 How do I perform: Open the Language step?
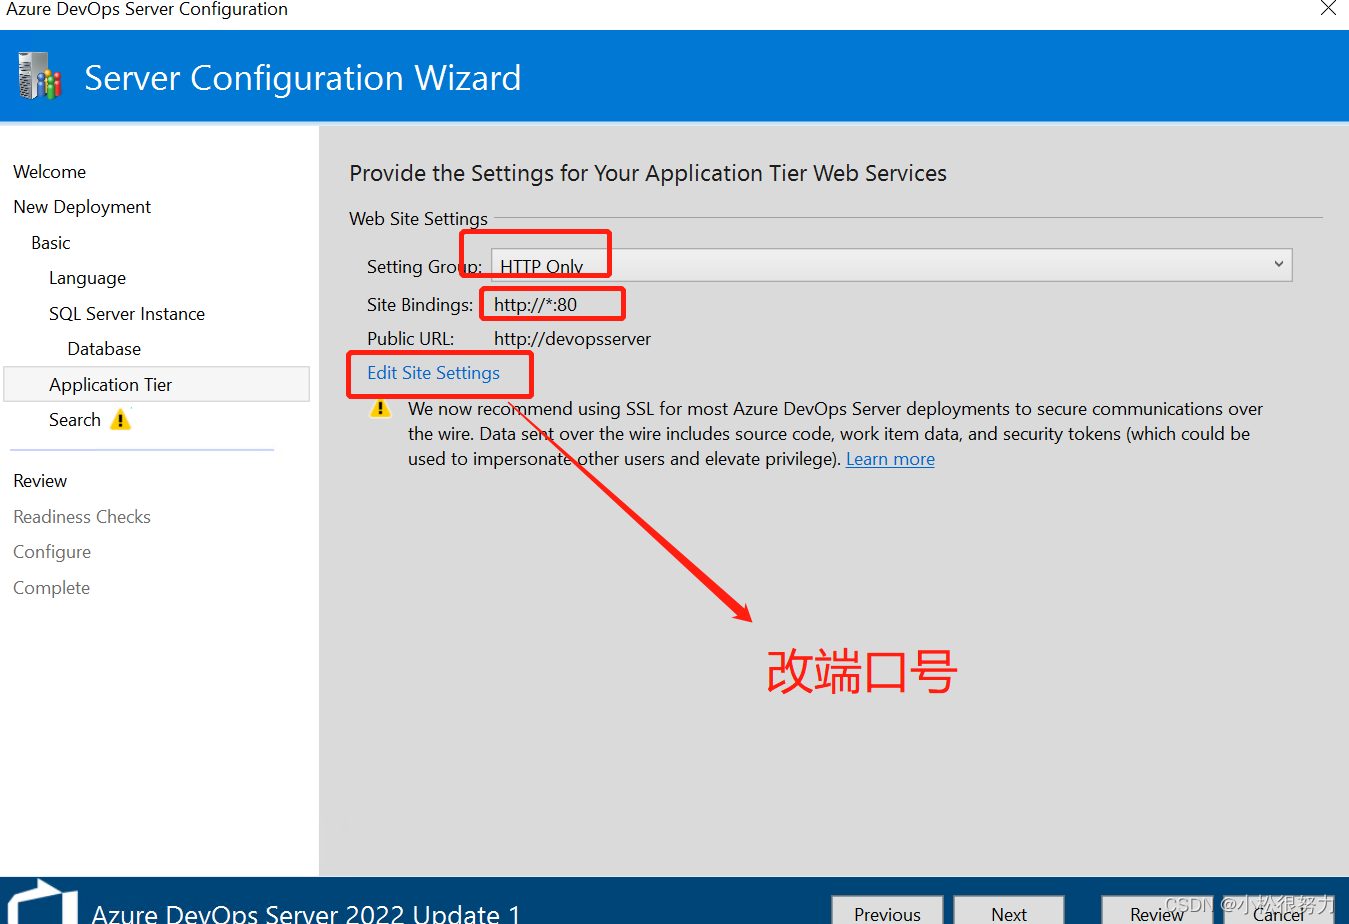[x=87, y=278]
